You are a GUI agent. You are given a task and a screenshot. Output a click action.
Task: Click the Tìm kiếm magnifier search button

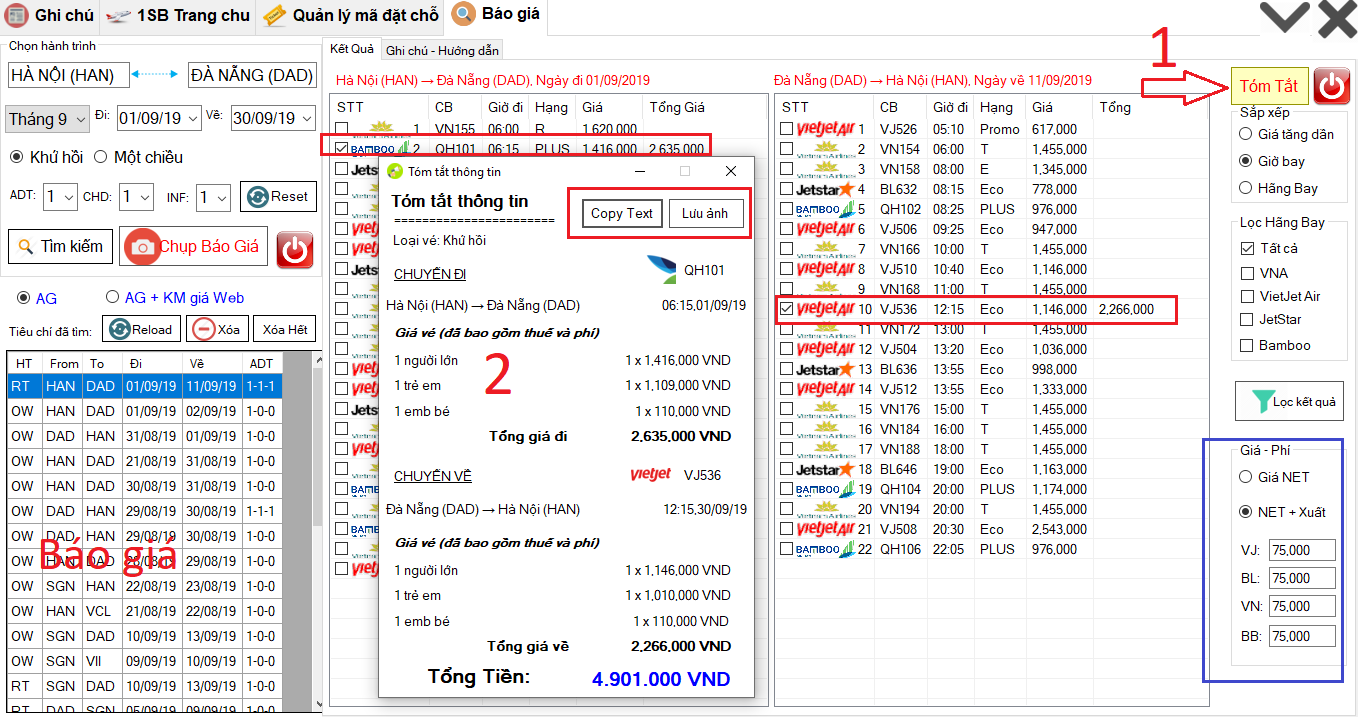[60, 246]
